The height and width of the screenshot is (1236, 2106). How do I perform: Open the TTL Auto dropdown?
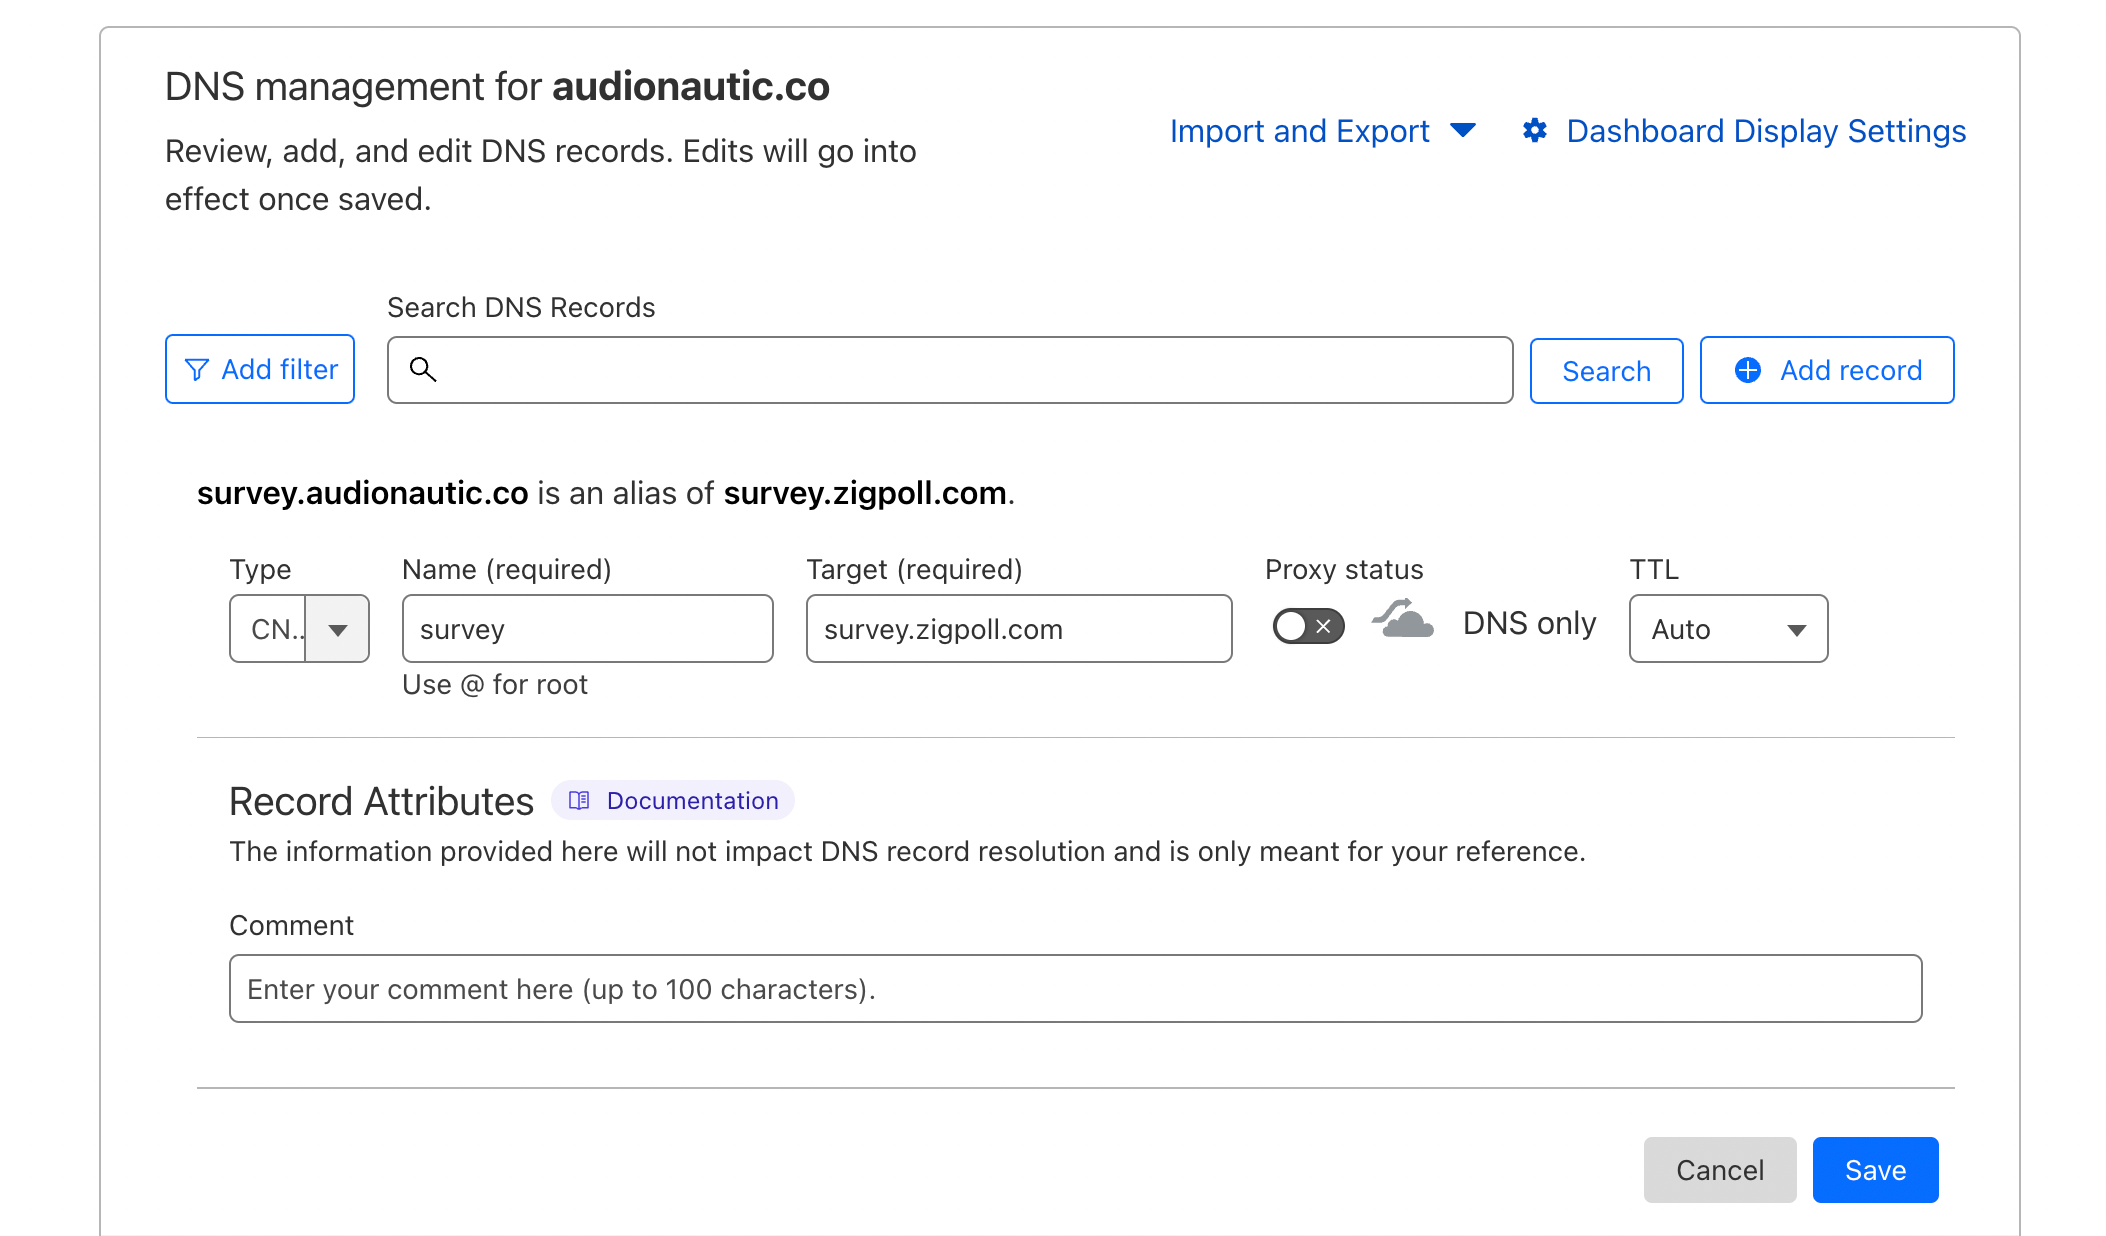[x=1728, y=628]
